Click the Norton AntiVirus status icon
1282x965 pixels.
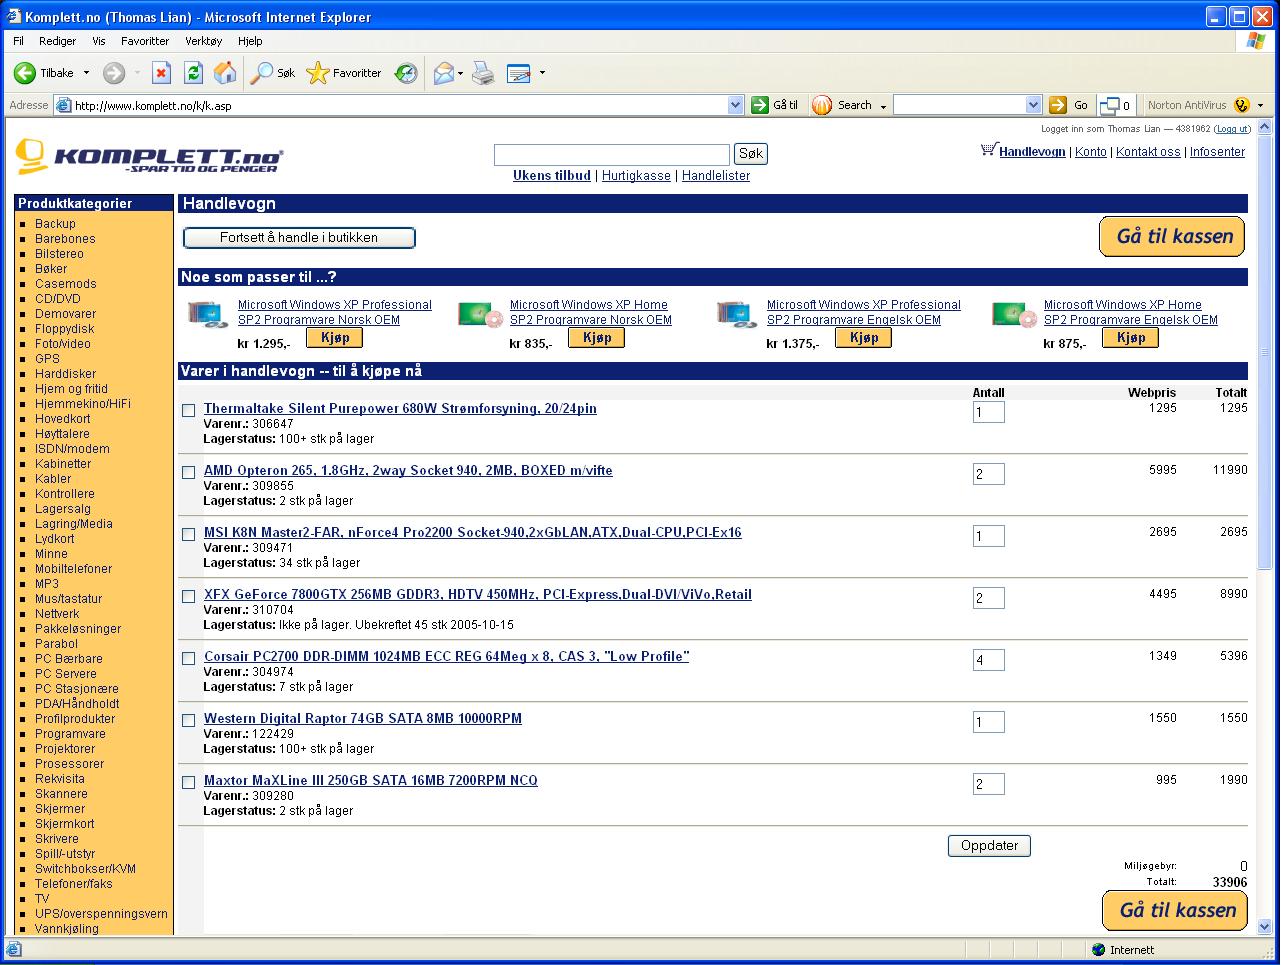[1242, 105]
